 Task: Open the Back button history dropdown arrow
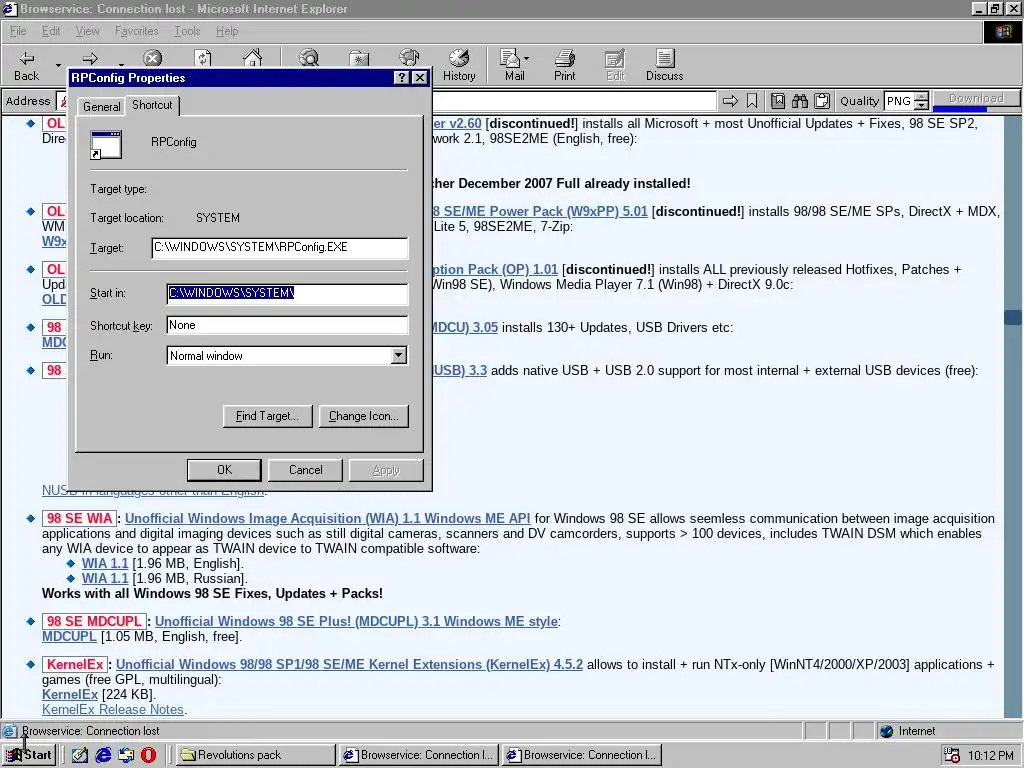(58, 65)
